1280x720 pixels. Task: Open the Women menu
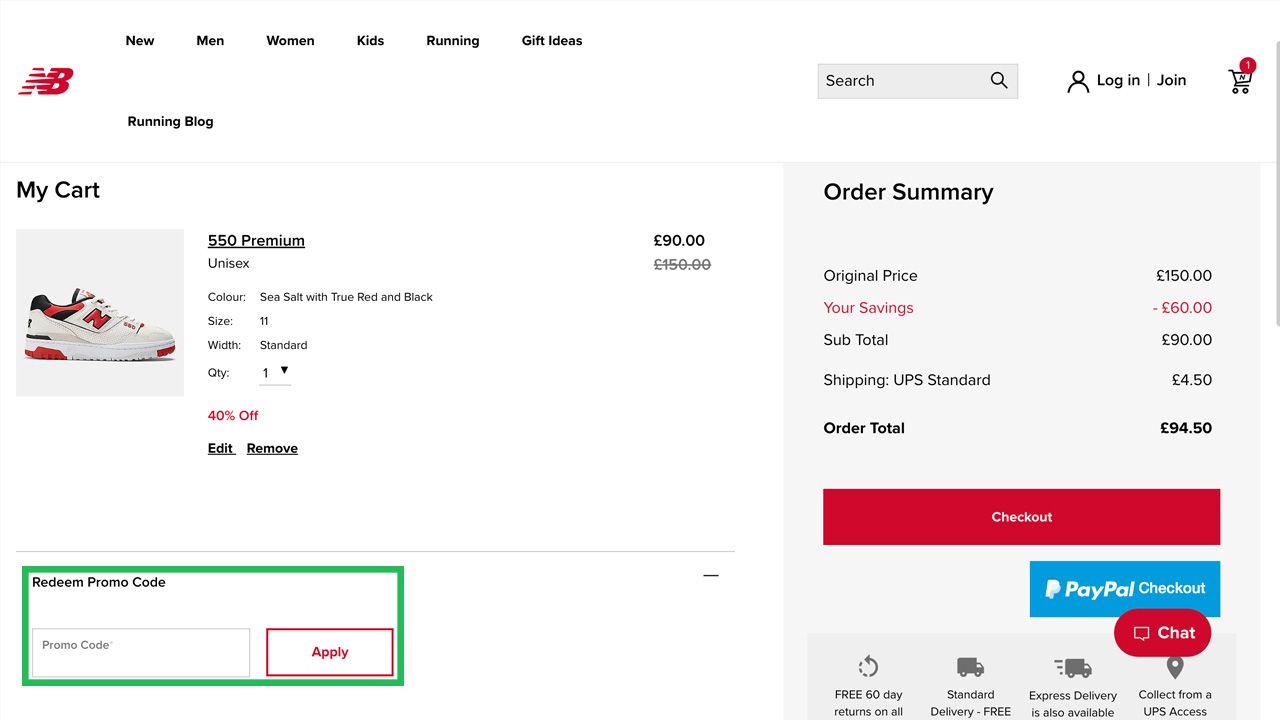[290, 41]
